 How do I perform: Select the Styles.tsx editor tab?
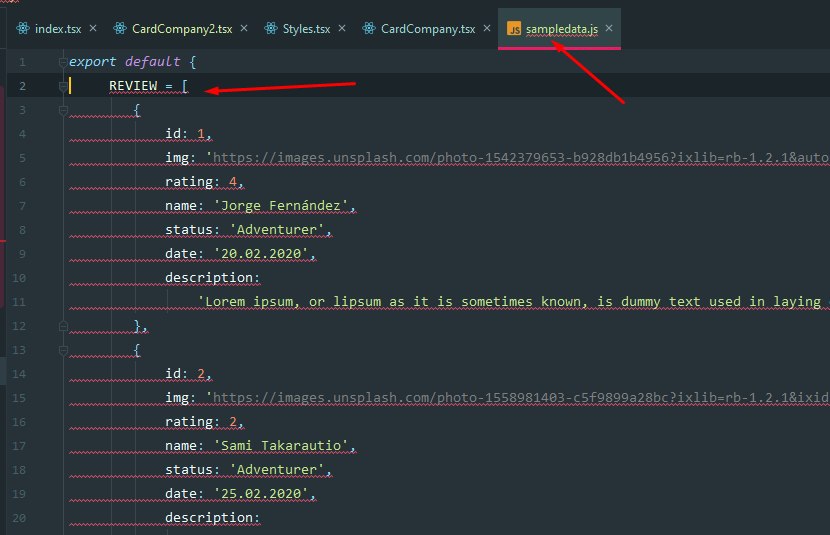[306, 29]
